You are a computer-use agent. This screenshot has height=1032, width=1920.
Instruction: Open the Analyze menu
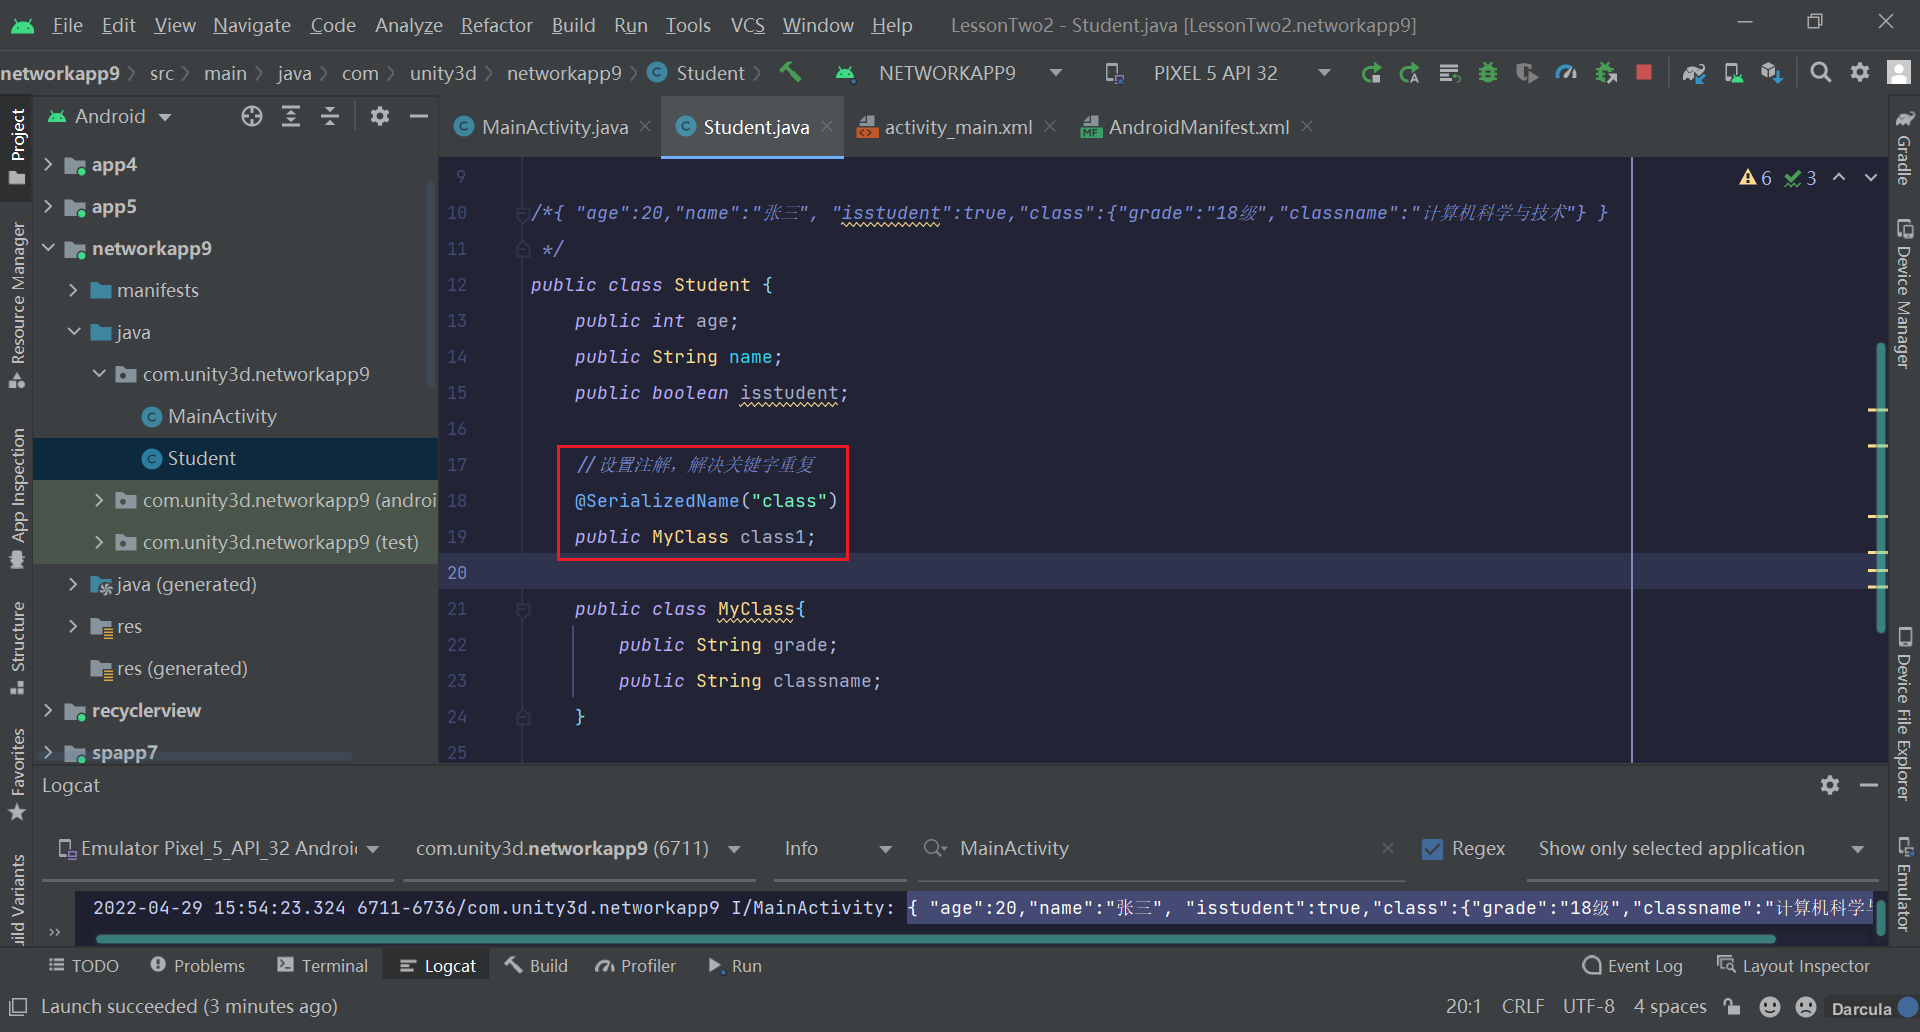tap(408, 25)
